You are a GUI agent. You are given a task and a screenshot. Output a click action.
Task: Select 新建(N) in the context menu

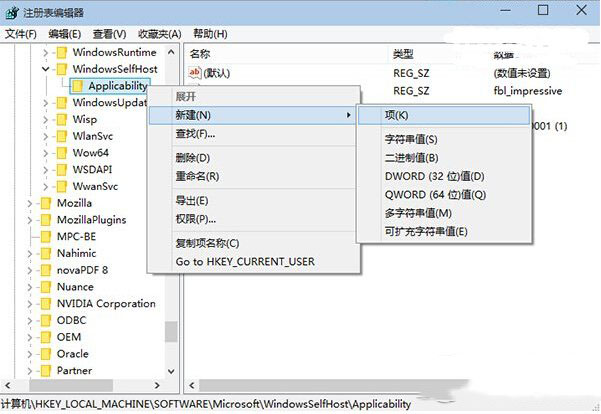pyautogui.click(x=253, y=115)
